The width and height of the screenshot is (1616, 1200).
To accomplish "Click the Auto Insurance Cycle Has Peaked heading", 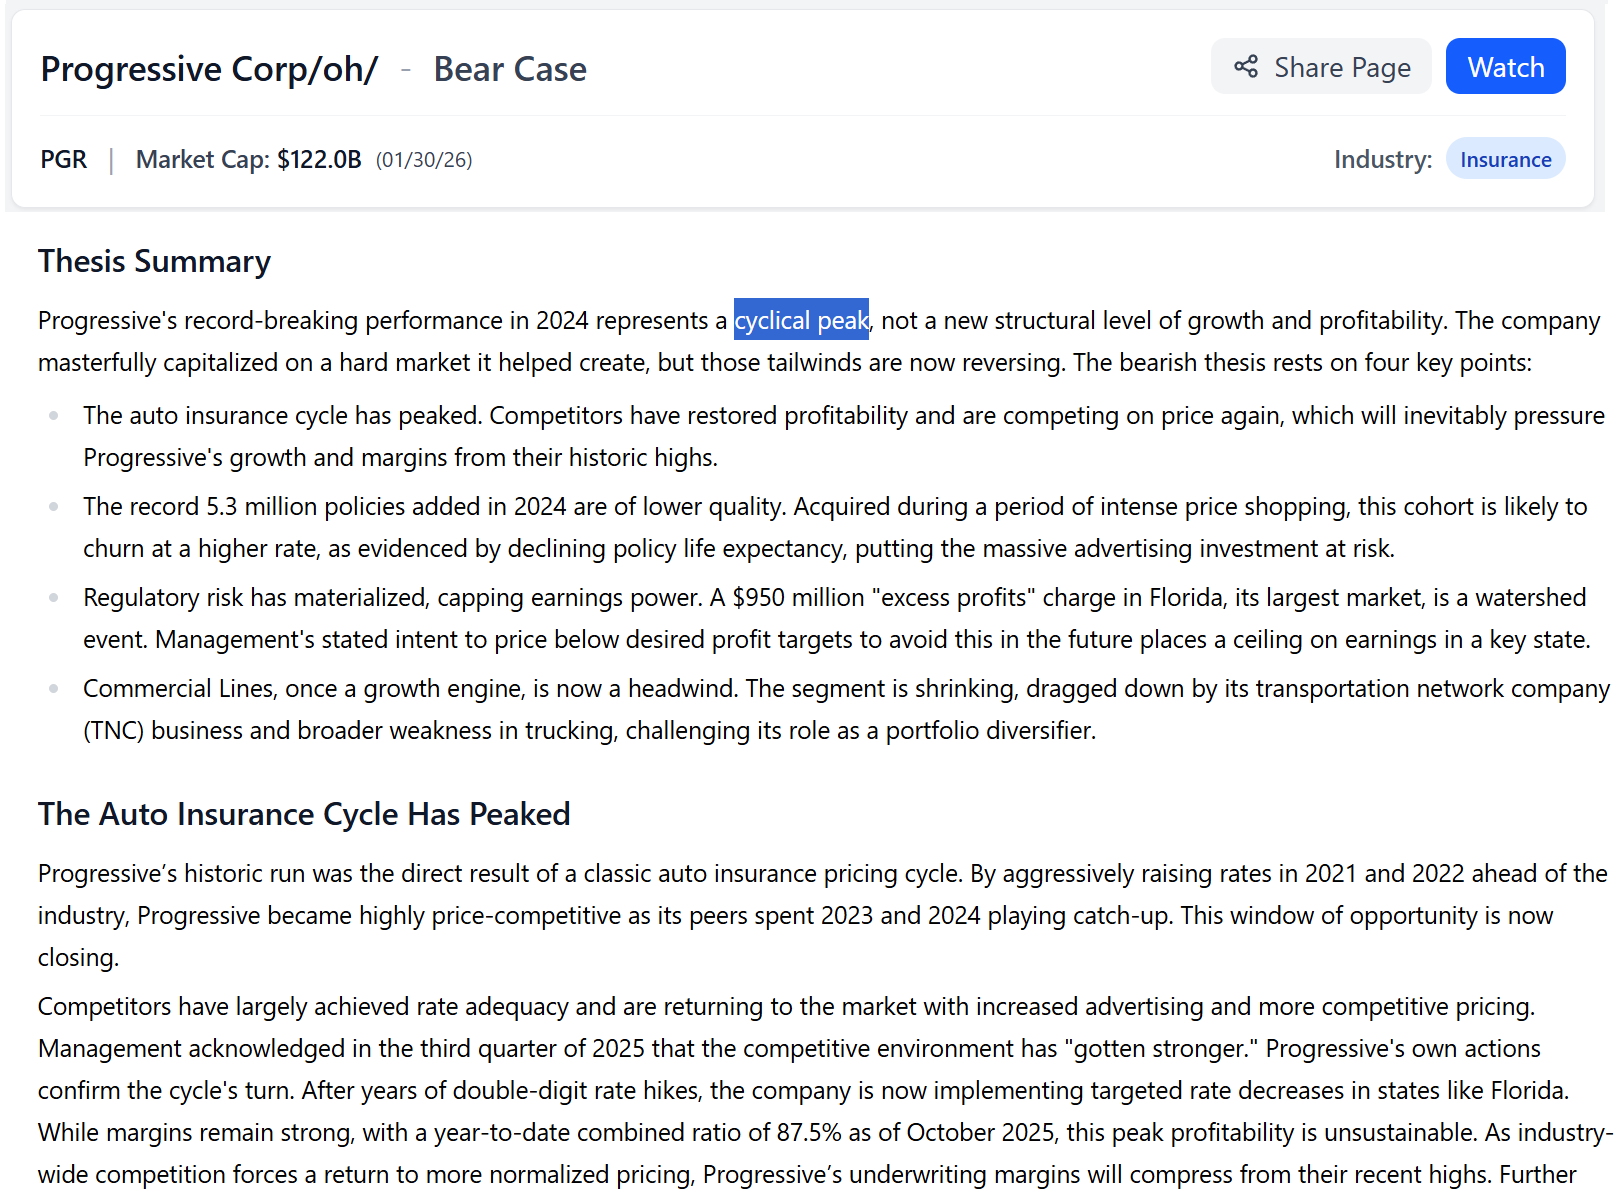I will tap(303, 814).
